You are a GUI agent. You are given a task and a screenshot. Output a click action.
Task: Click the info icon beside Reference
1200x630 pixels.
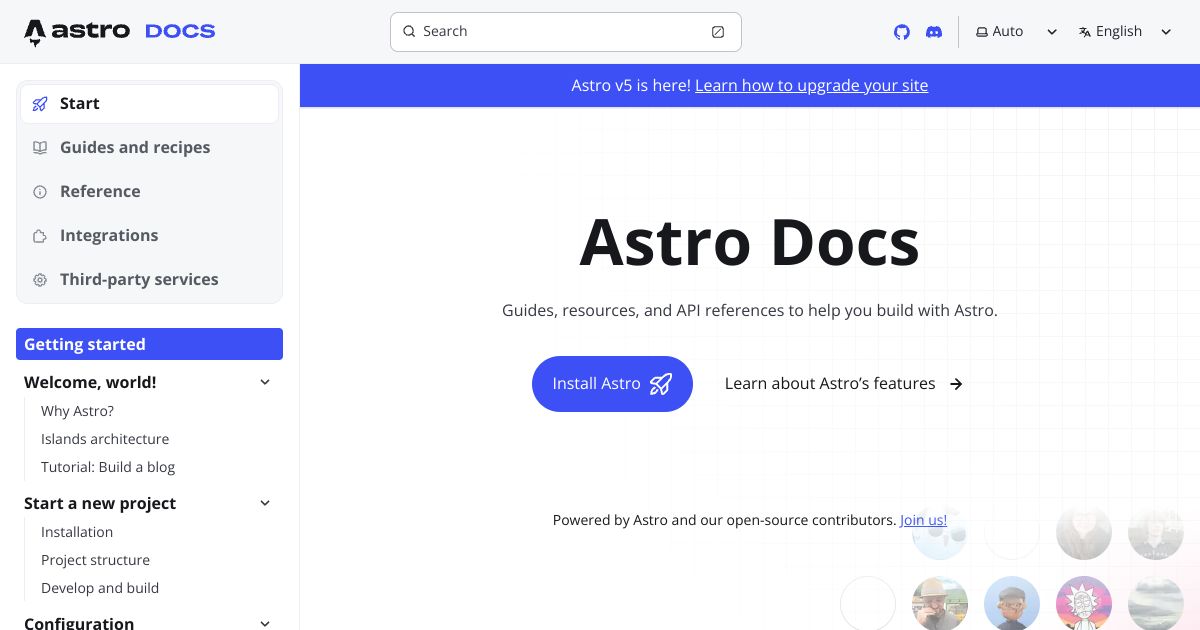tap(40, 192)
